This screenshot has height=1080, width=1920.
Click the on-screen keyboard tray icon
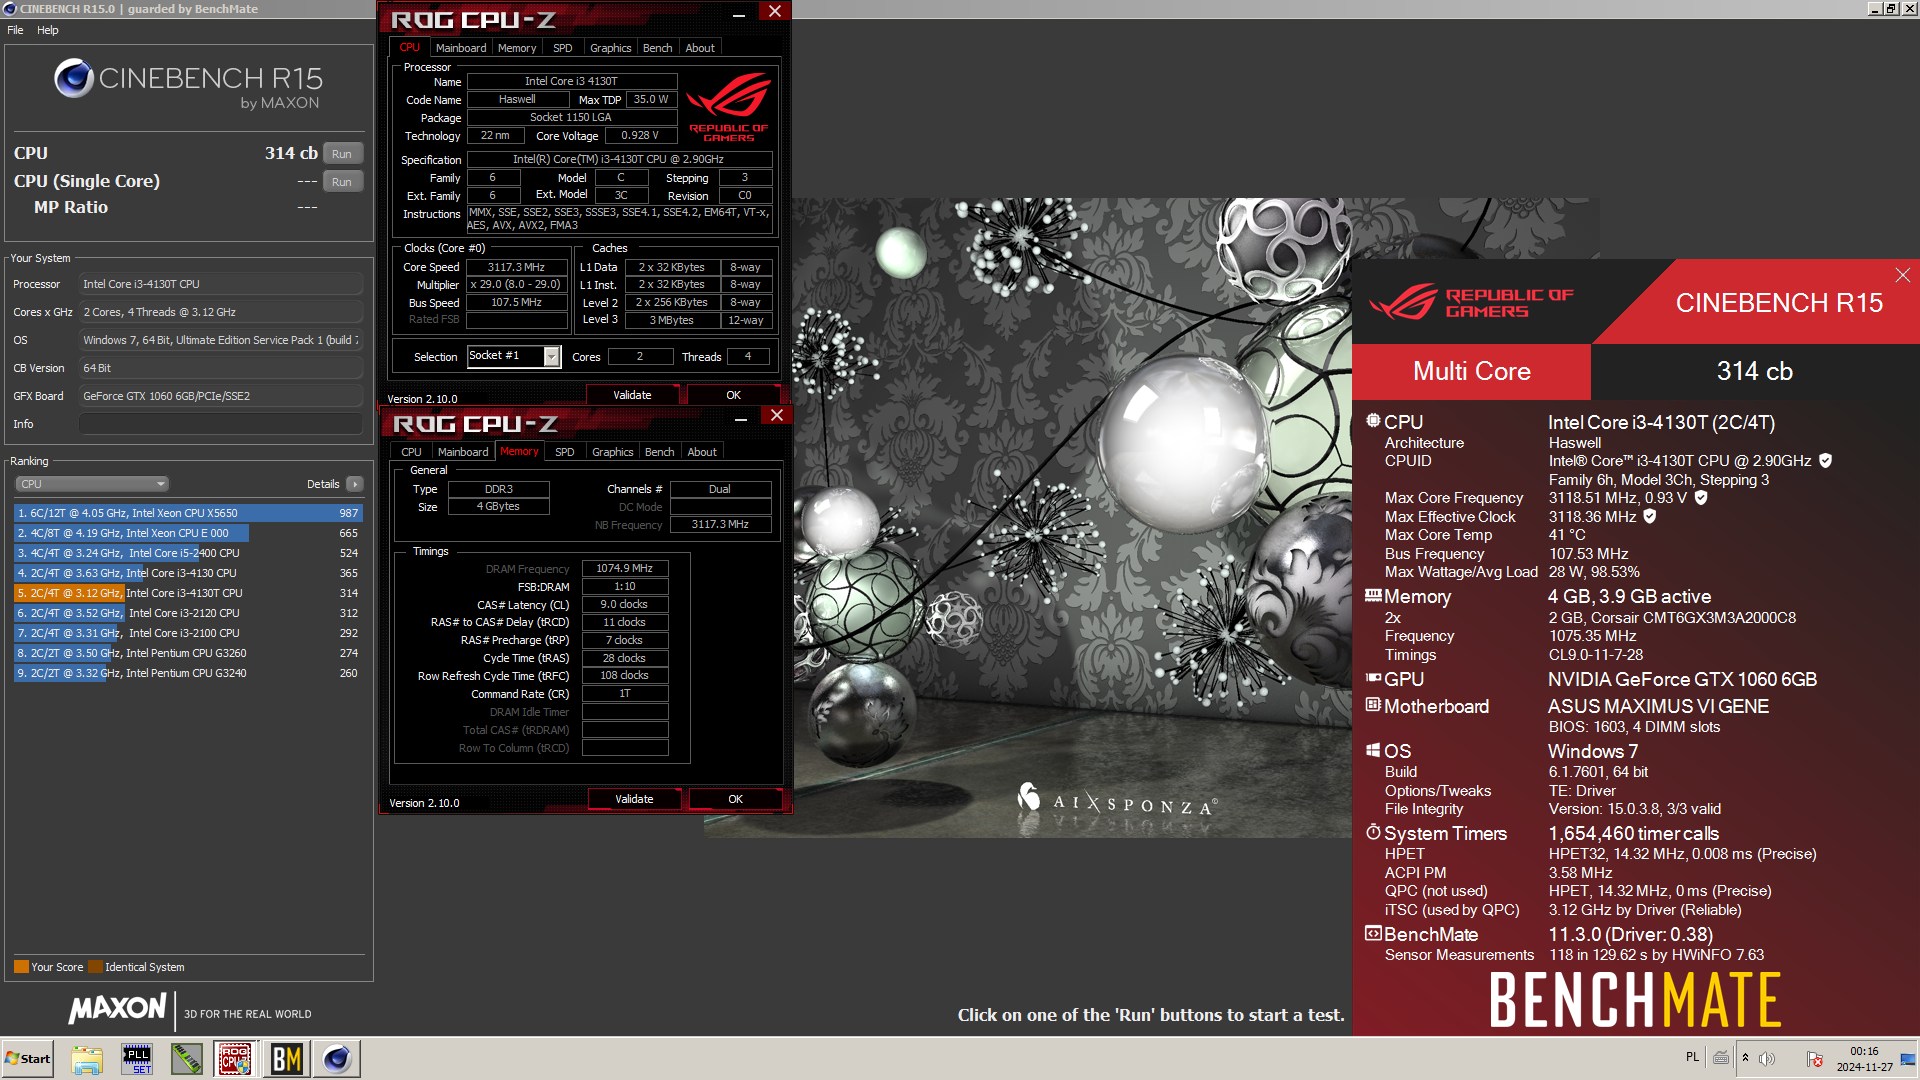pyautogui.click(x=1721, y=1058)
